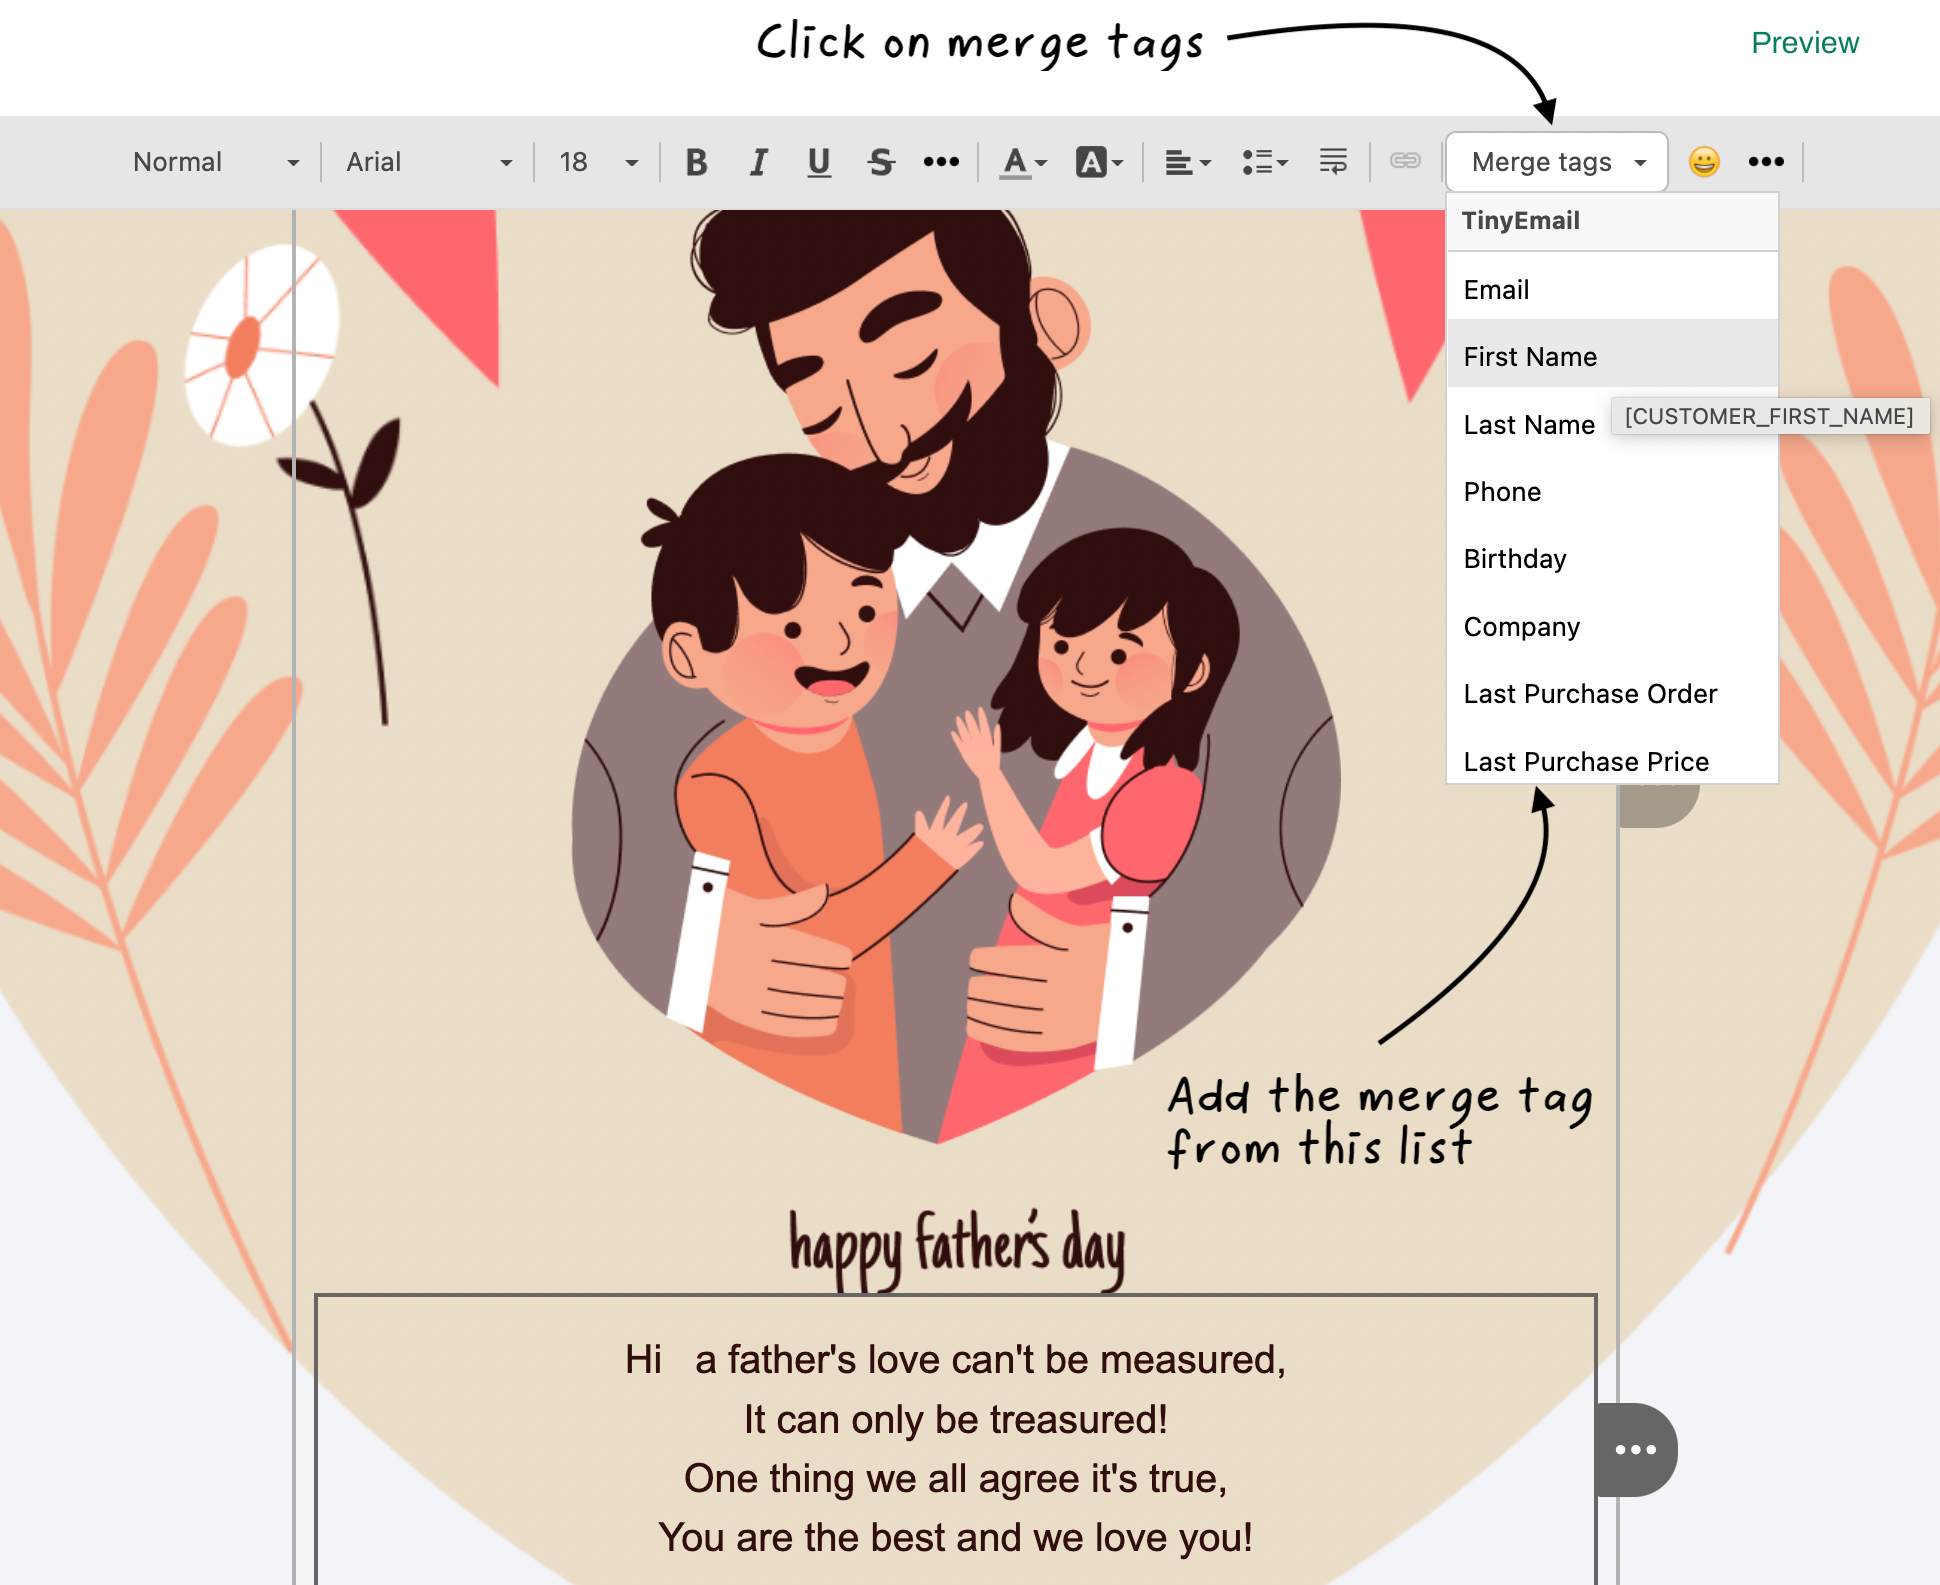The width and height of the screenshot is (1940, 1585).
Task: Click the text alignment icon
Action: click(x=1186, y=163)
